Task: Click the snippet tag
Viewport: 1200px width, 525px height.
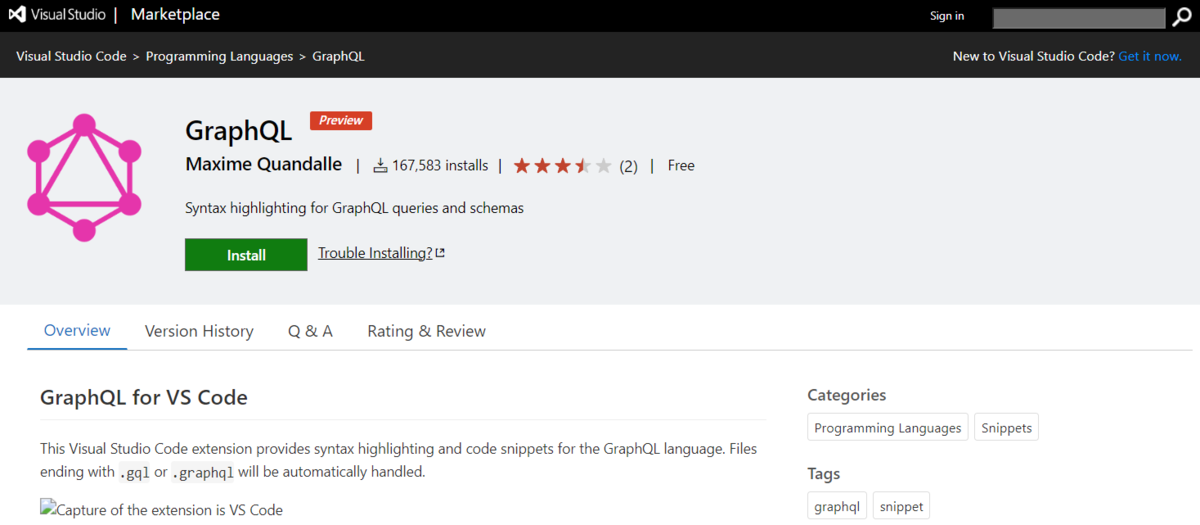Action: (x=901, y=506)
